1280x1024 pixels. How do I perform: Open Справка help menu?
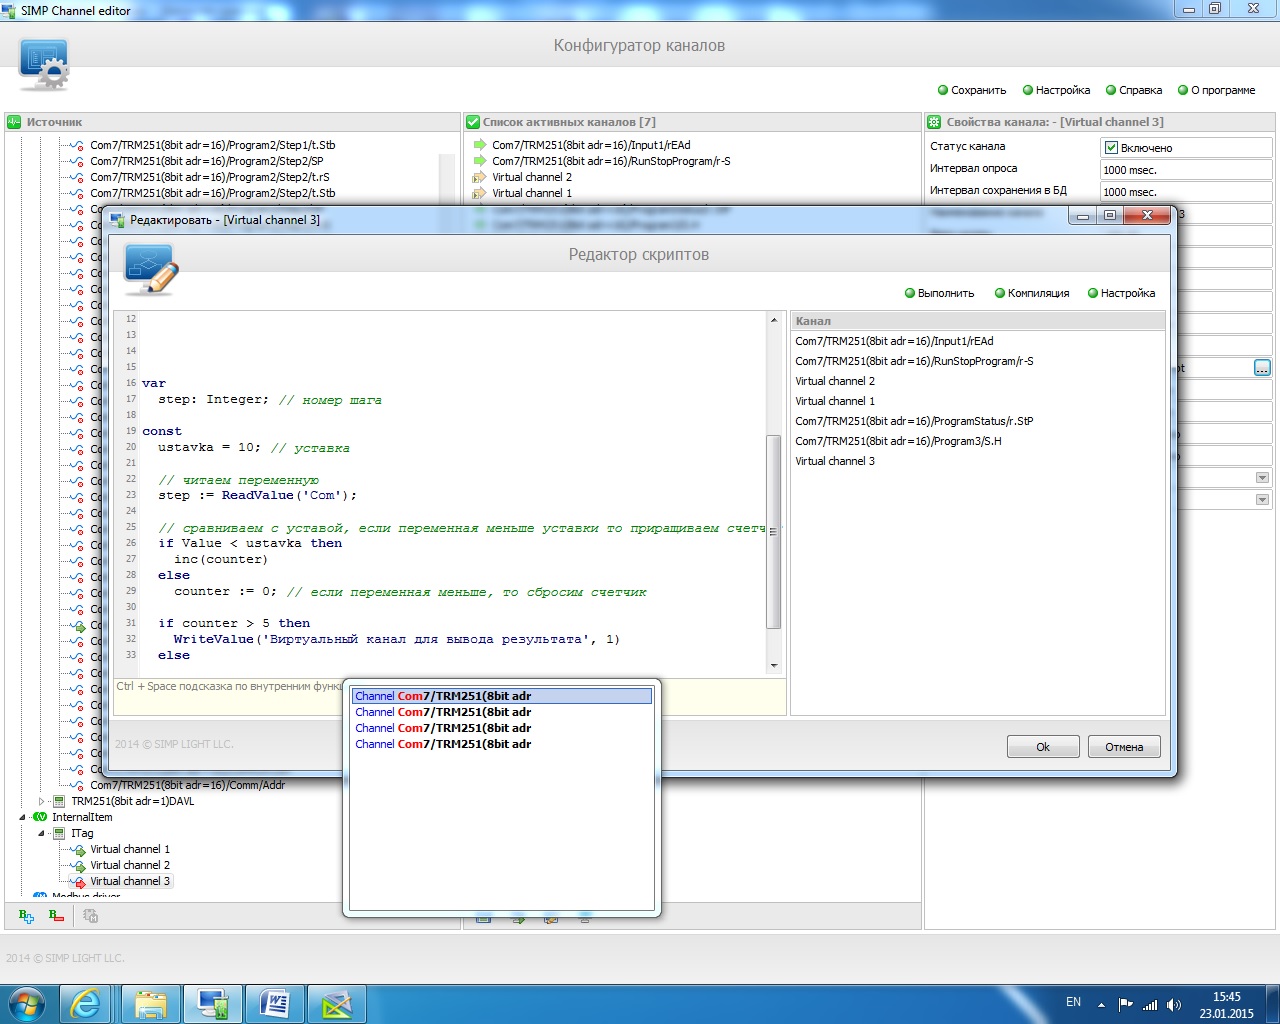[x=1133, y=90]
